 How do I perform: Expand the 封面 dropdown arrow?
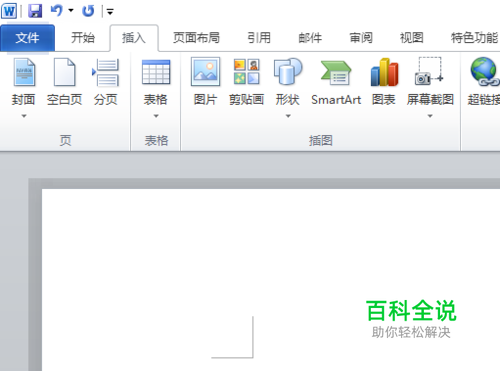(x=24, y=116)
